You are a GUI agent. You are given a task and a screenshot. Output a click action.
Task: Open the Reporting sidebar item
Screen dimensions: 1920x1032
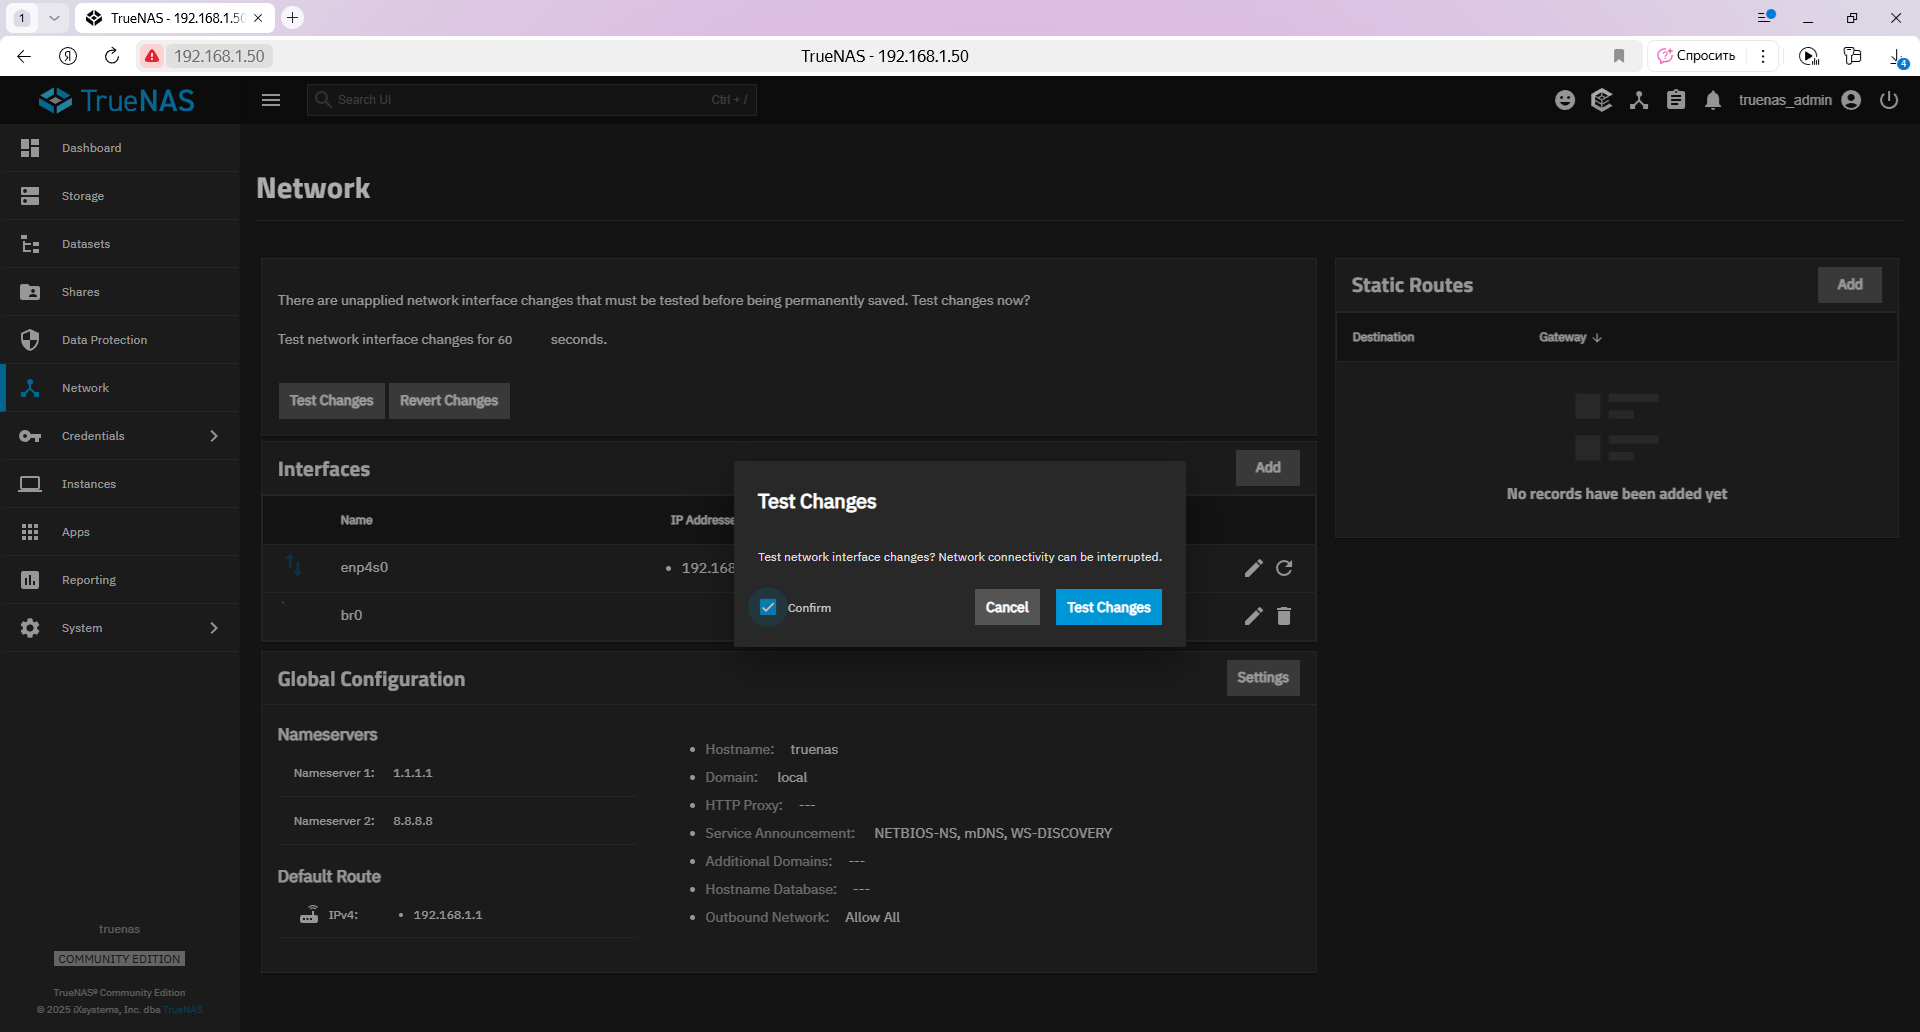[x=120, y=580]
